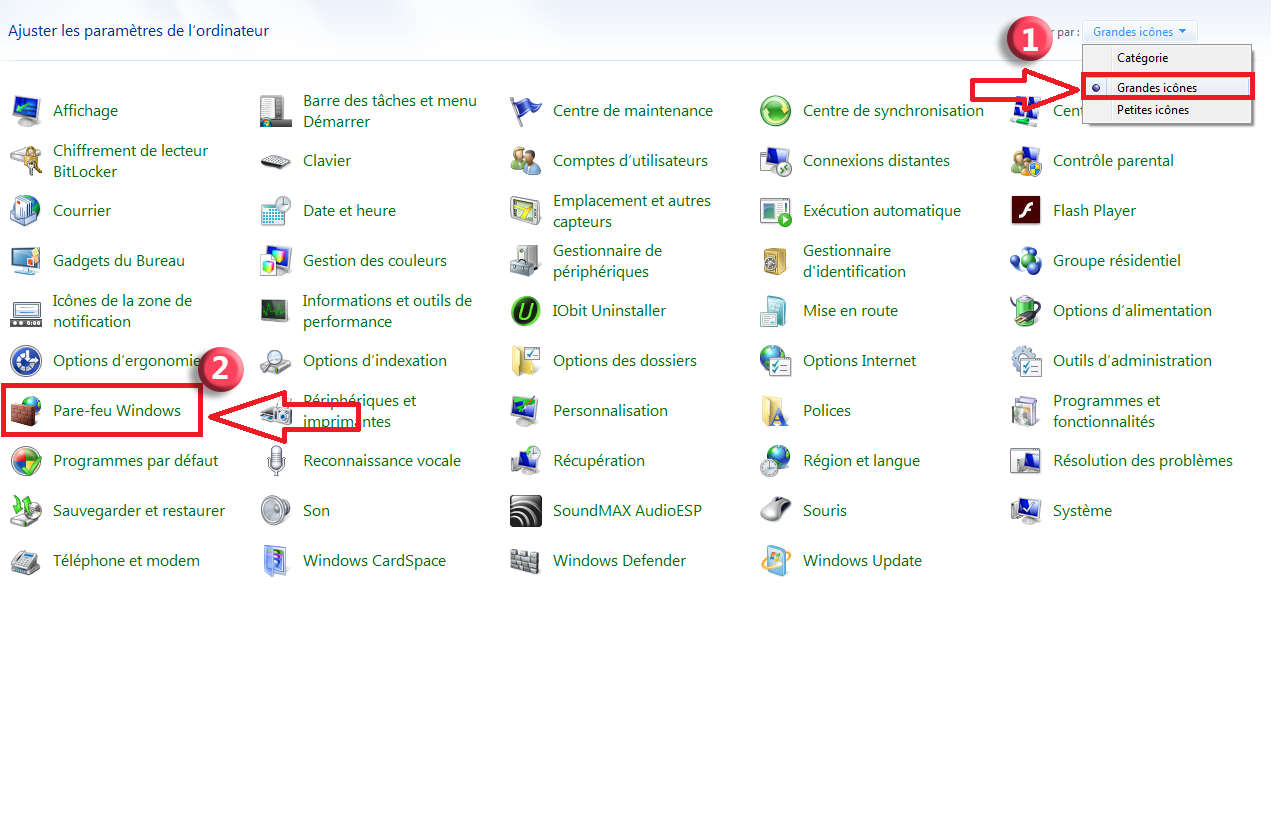
Task: Open the Options d'indexation link
Action: [x=375, y=360]
